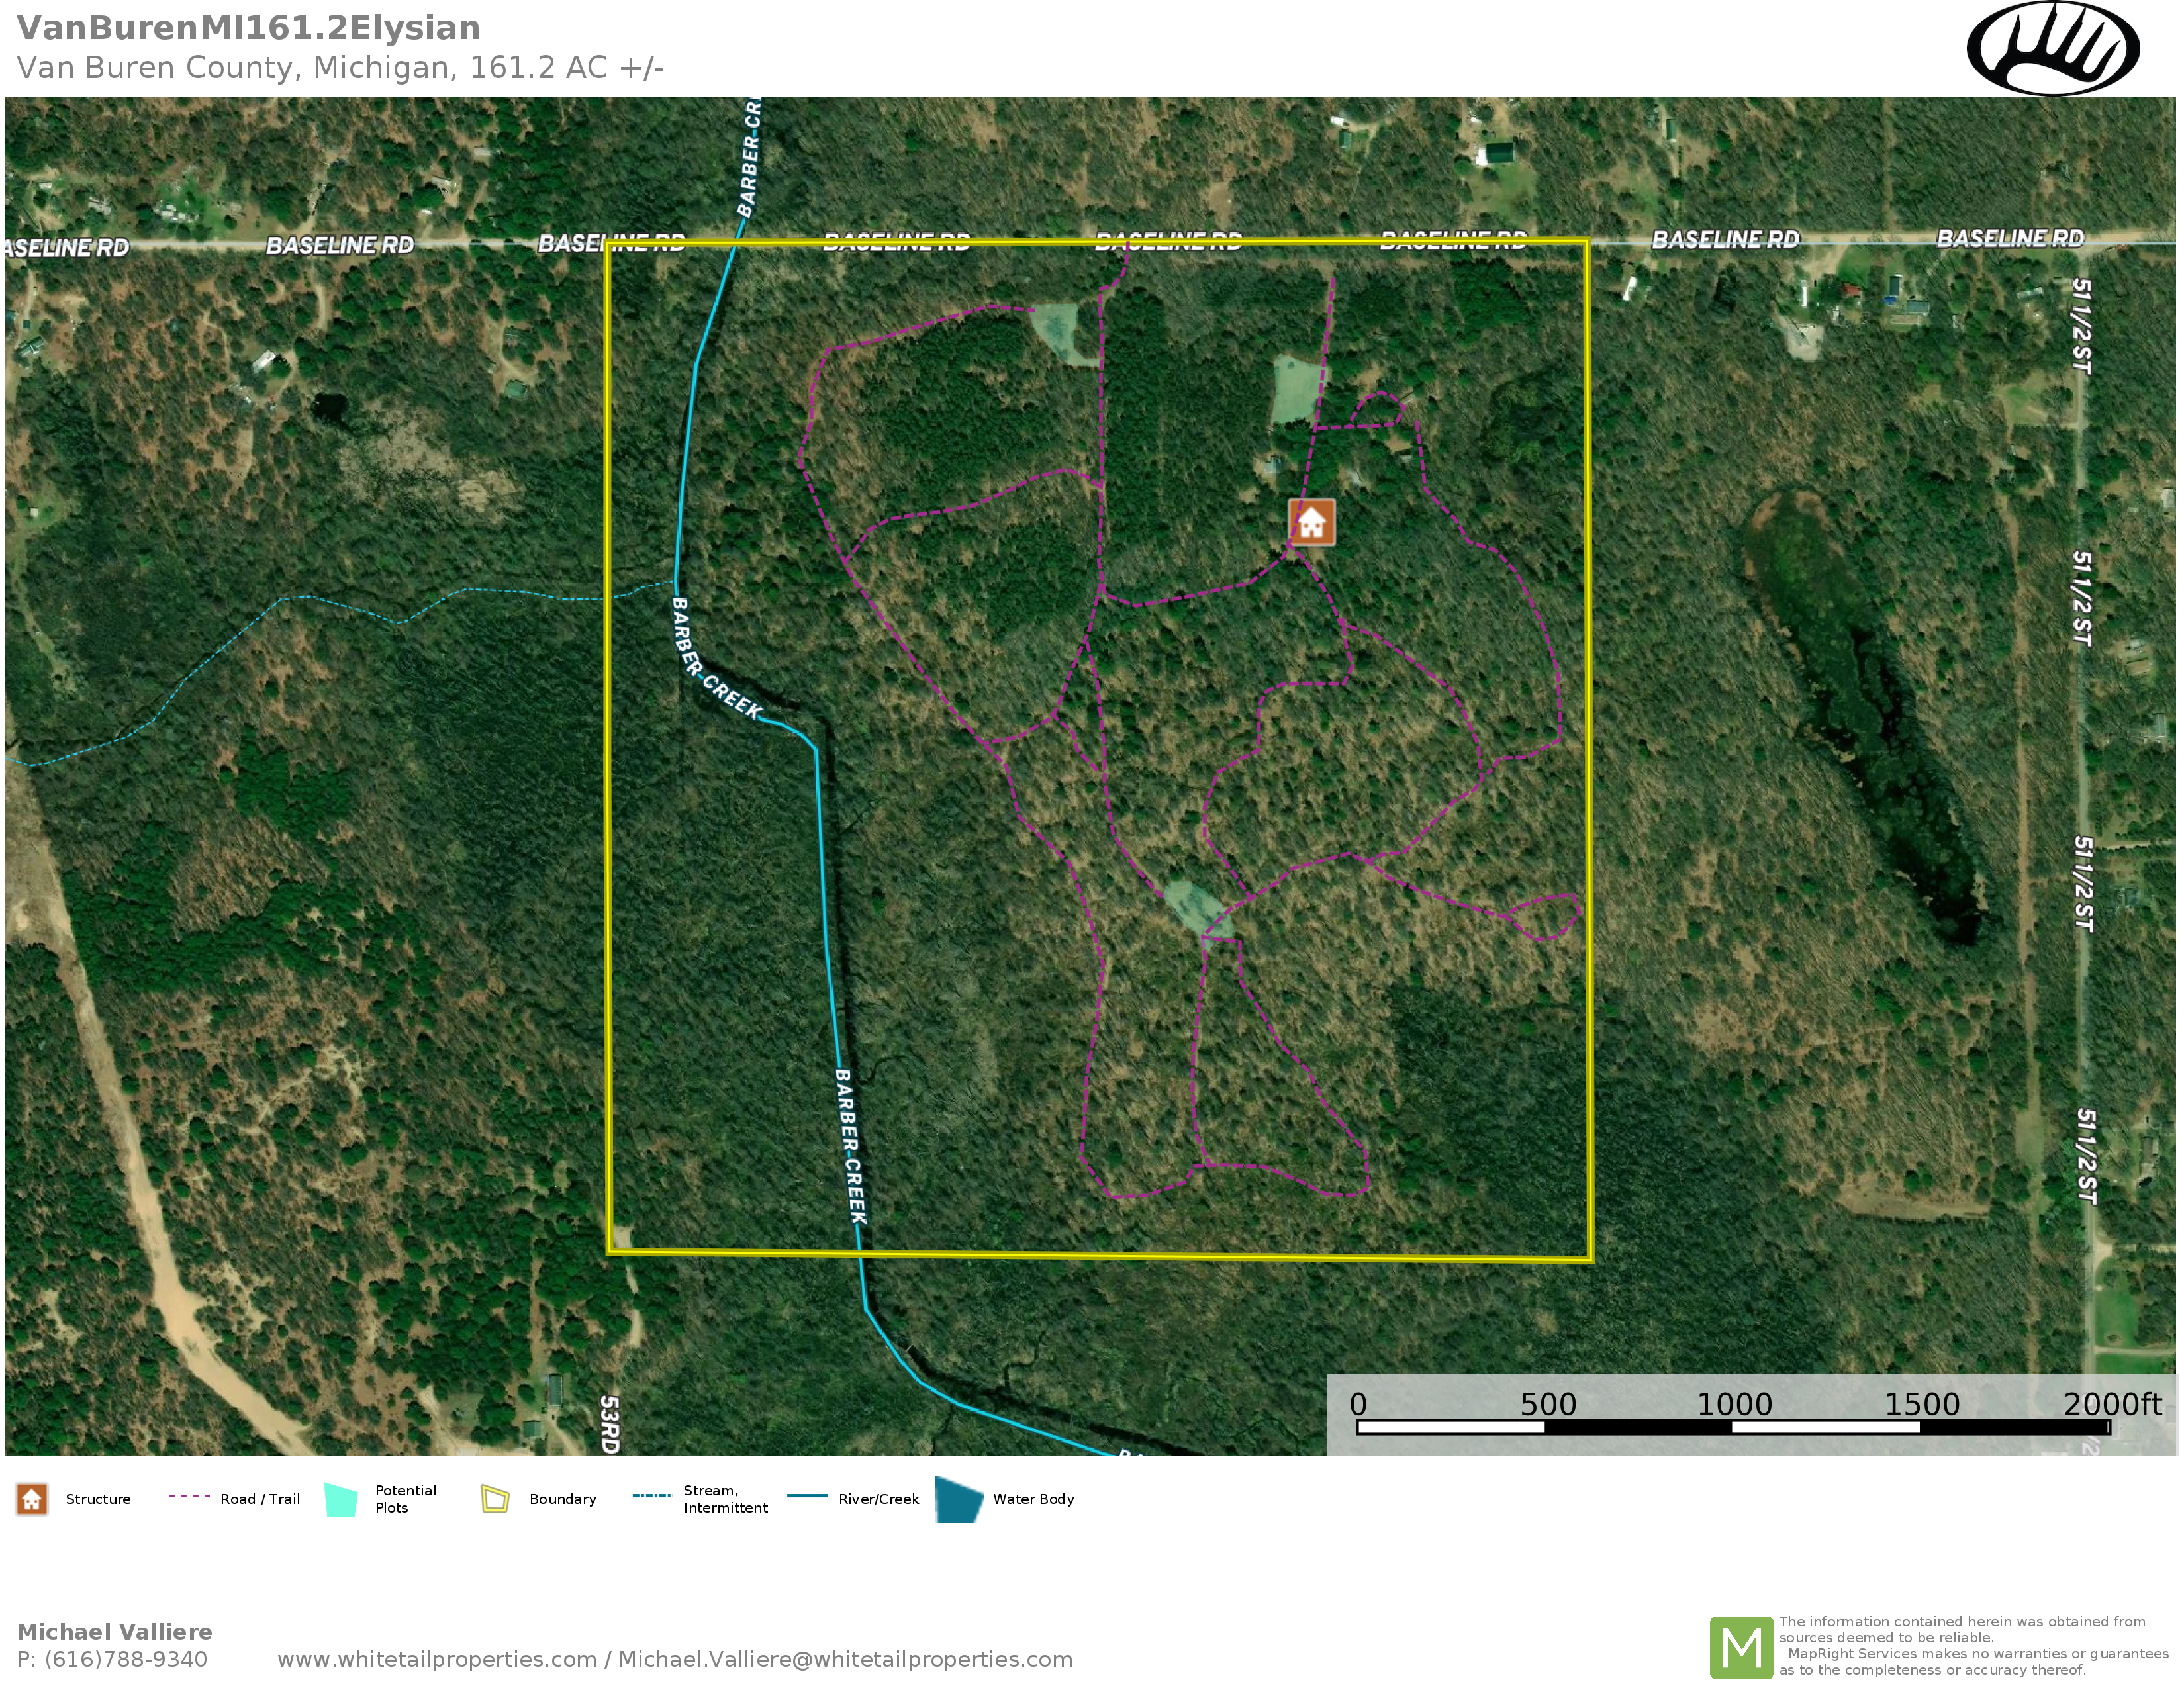Click the River/Creek legend line symbol

click(807, 1497)
